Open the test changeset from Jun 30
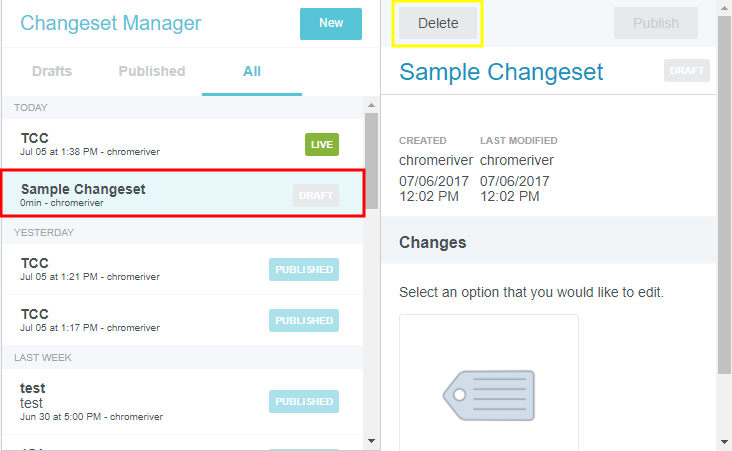 [150, 401]
